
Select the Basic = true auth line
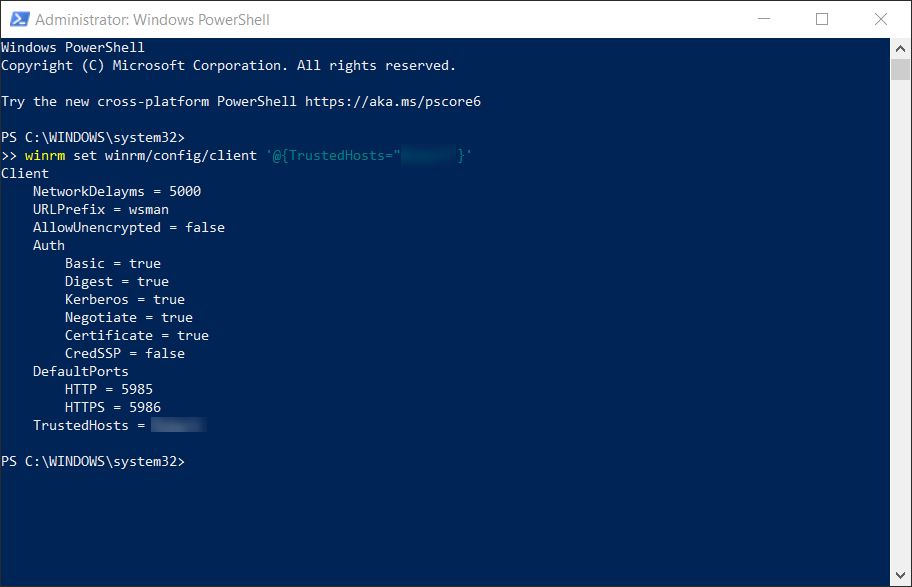click(113, 263)
